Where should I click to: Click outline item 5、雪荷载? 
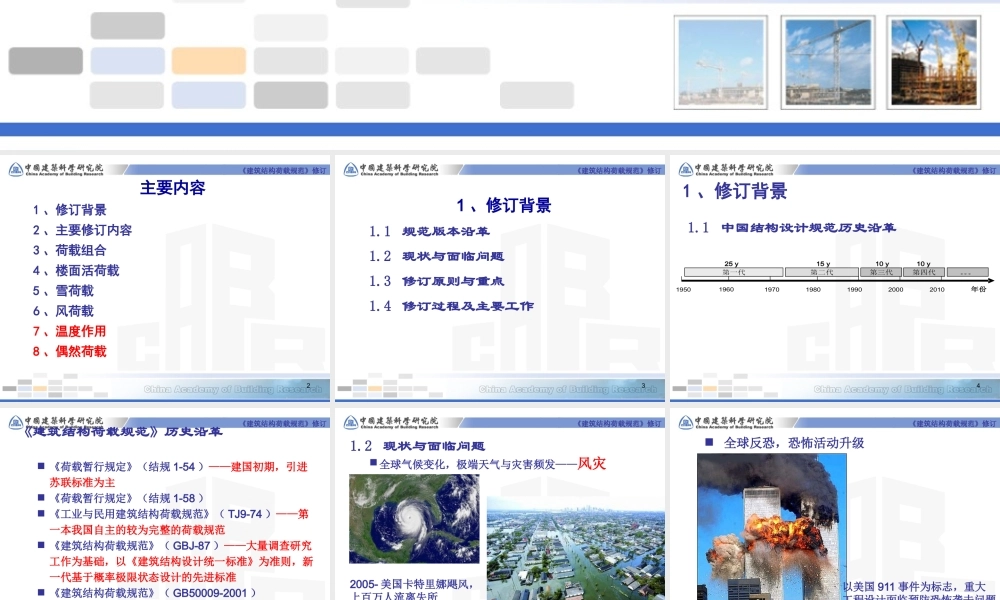coord(63,291)
